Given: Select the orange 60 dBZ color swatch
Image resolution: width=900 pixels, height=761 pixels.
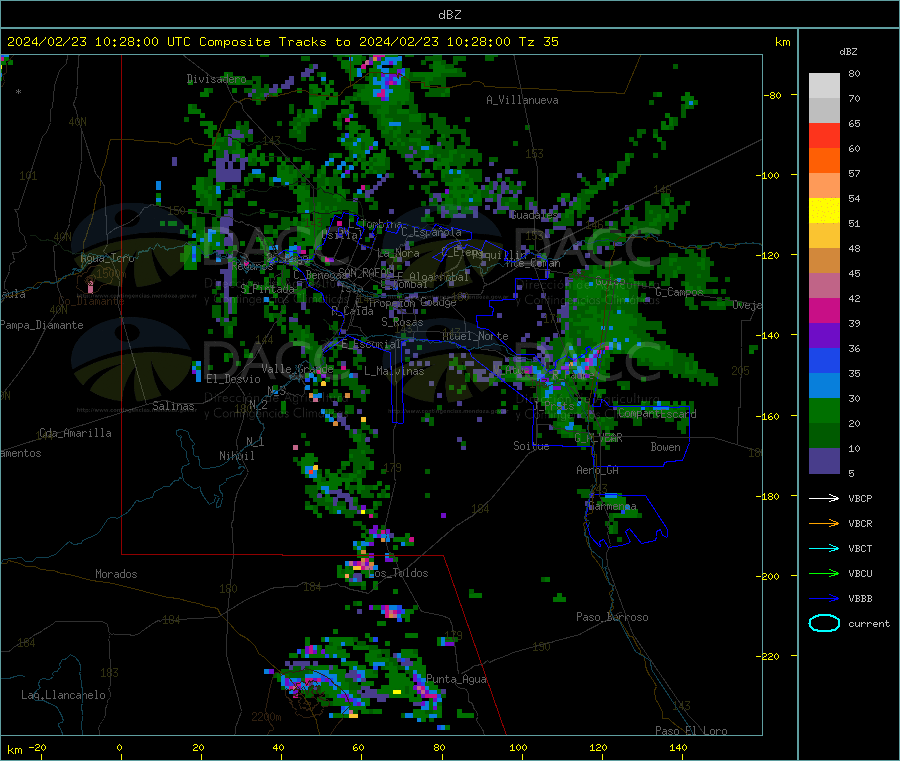Looking at the screenshot, I should point(824,161).
